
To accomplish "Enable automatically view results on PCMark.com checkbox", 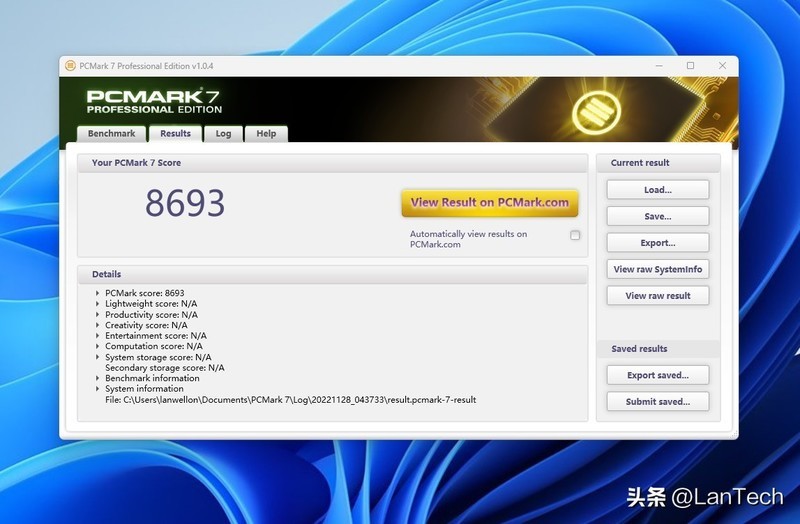I will click(575, 235).
